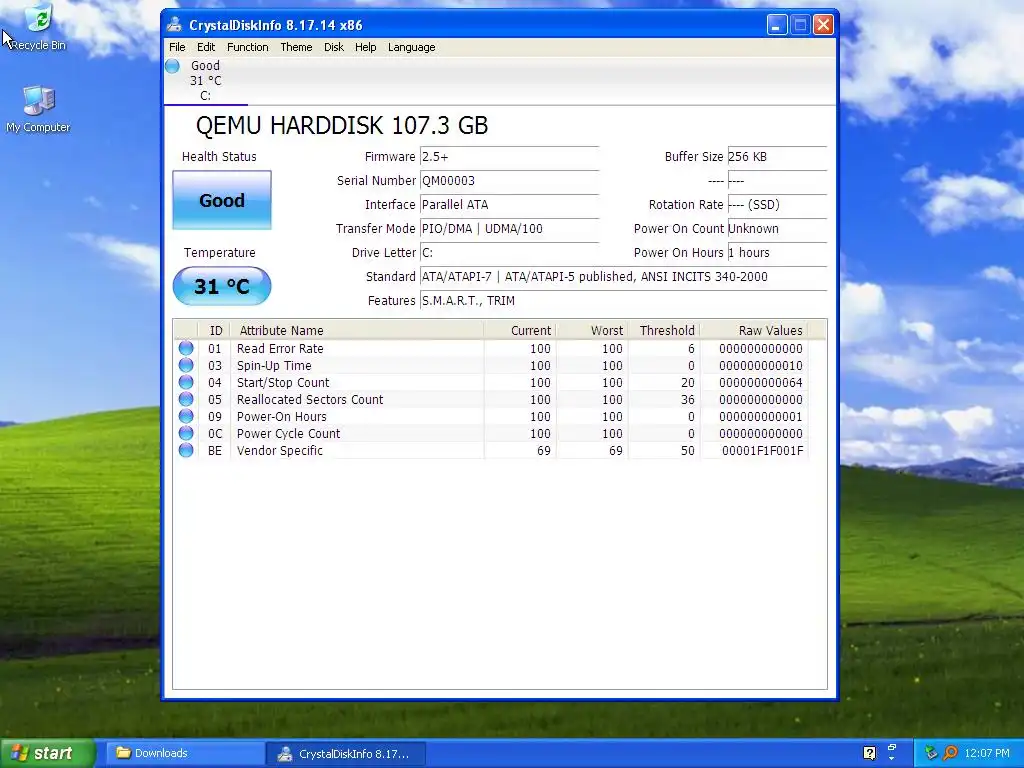The width and height of the screenshot is (1024, 768).
Task: Open the Help menu
Action: coord(365,47)
